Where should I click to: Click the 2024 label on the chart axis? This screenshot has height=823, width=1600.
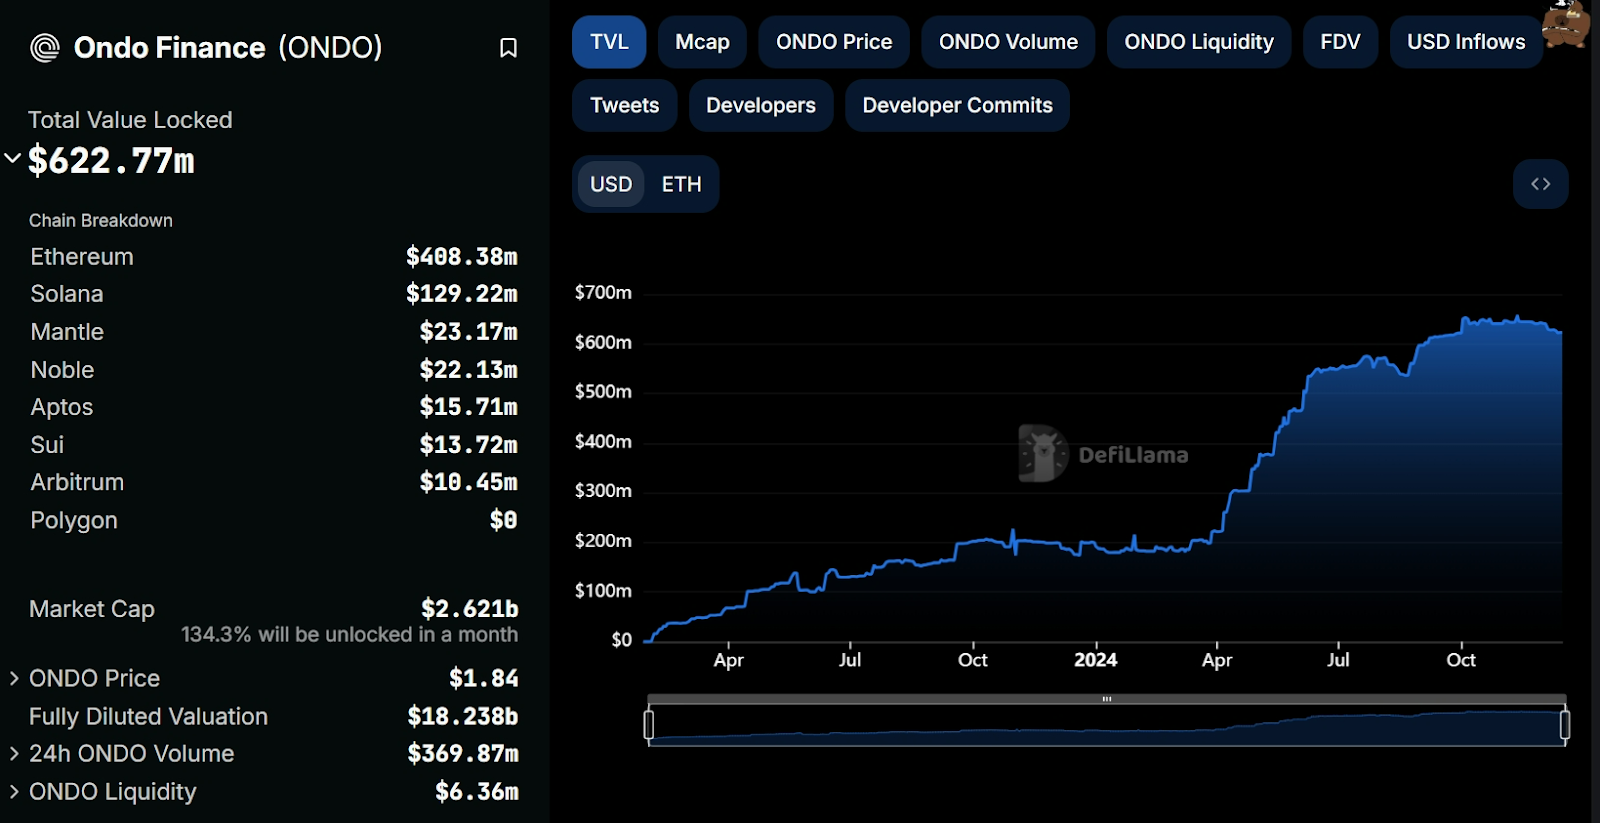[x=1095, y=660]
